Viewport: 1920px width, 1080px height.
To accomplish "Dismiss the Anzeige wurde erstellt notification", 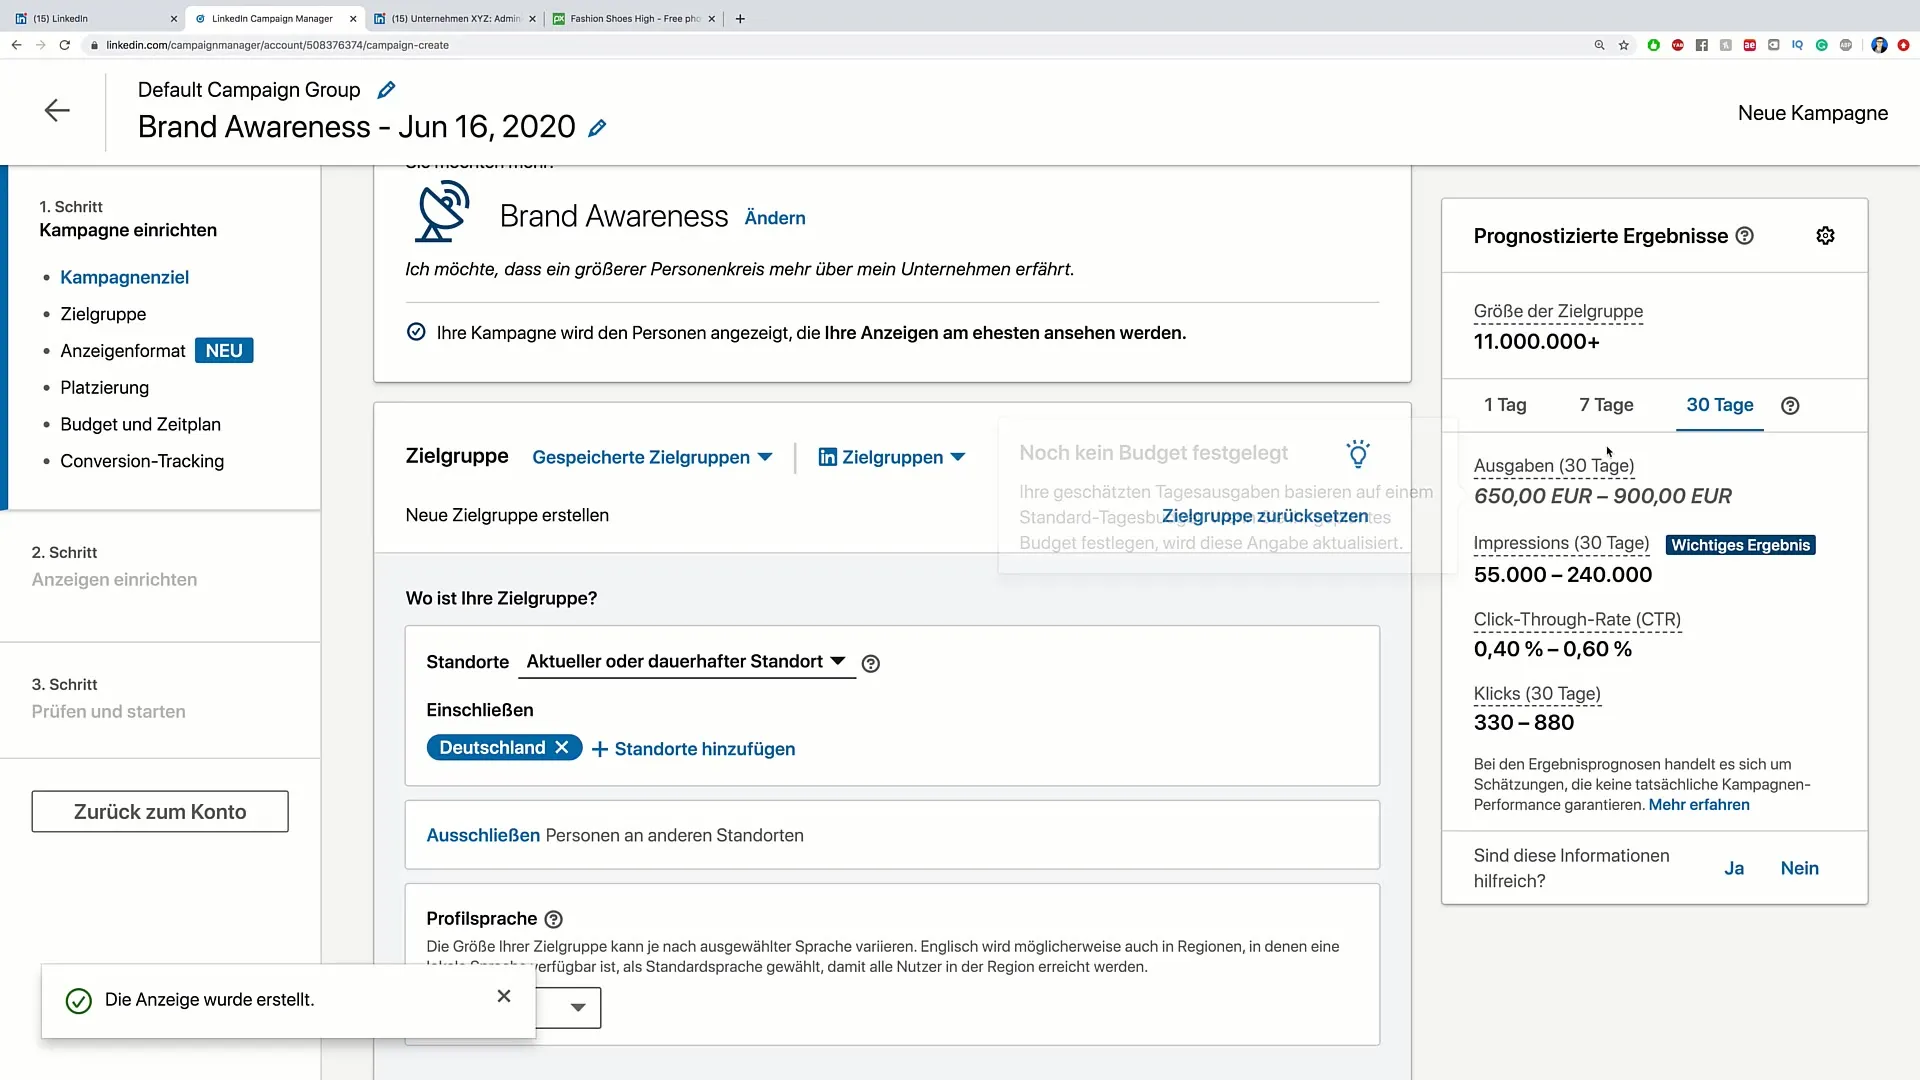I will tap(504, 996).
